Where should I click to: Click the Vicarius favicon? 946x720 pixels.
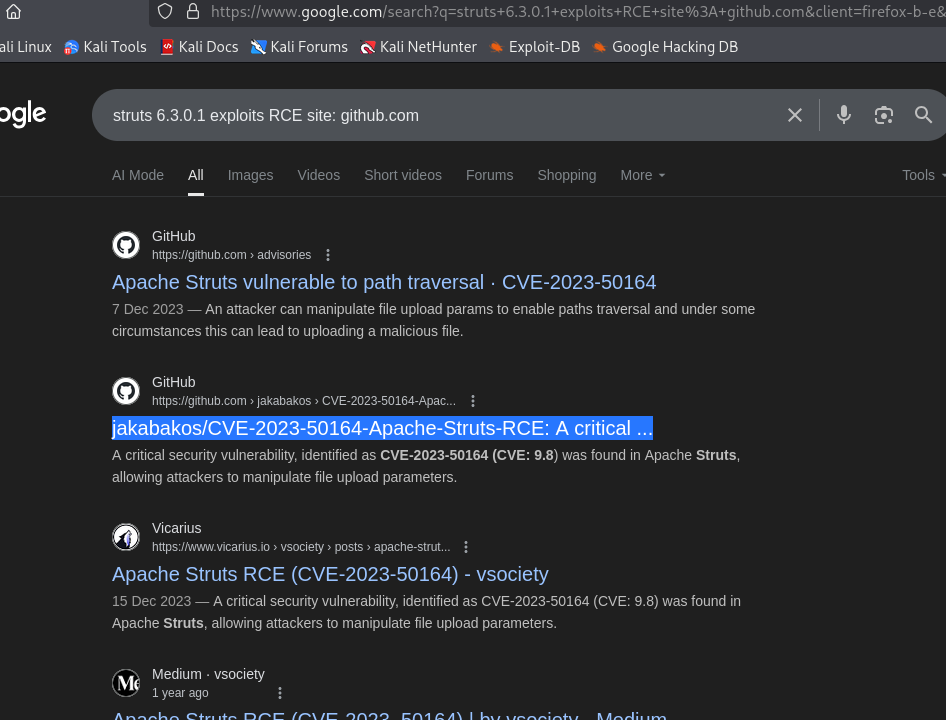tap(126, 537)
